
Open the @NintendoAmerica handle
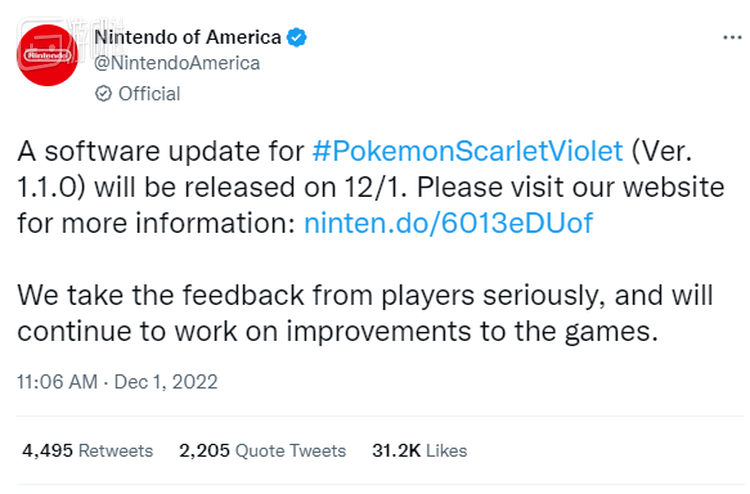176,63
